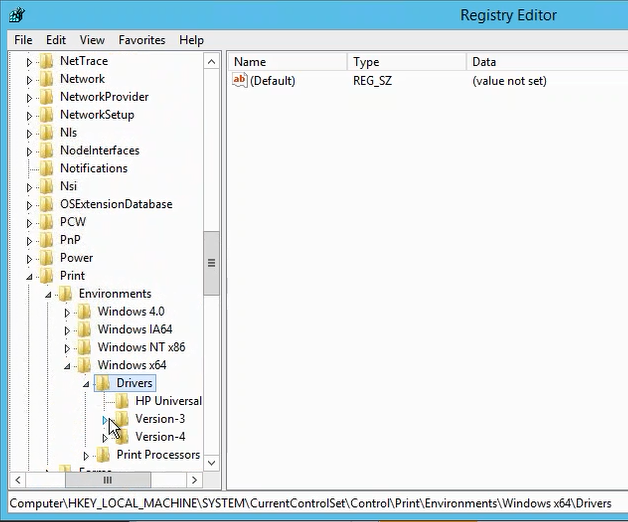Select the Notifications folder icon
The width and height of the screenshot is (628, 522).
click(x=46, y=169)
